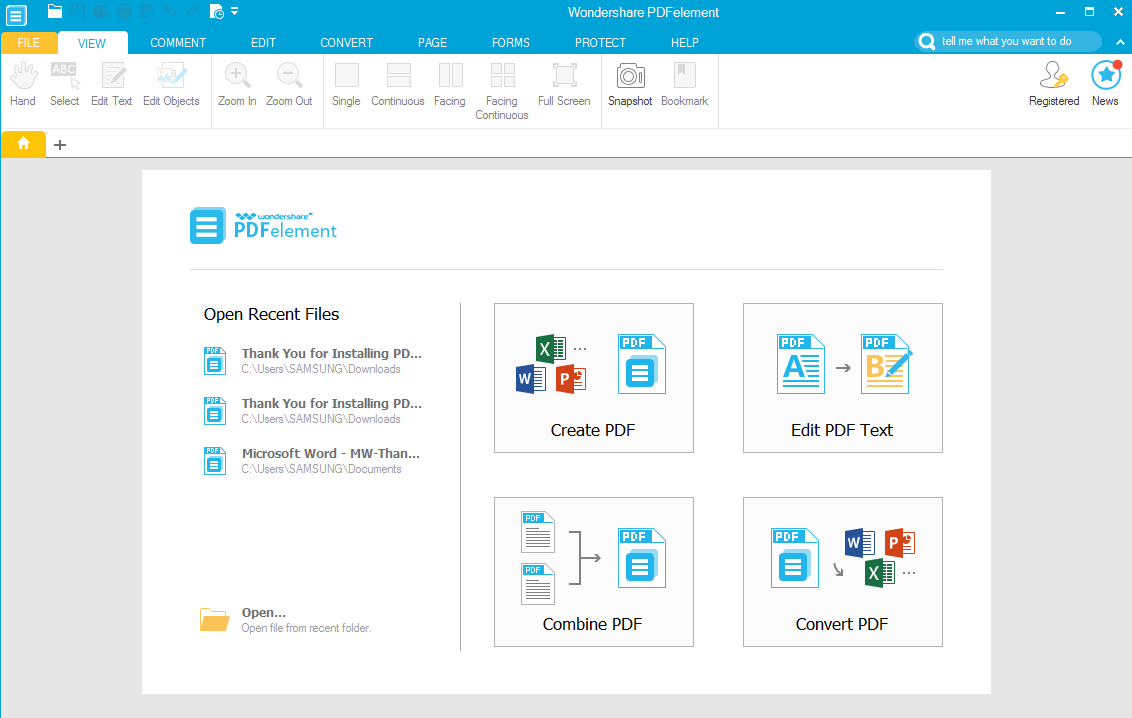Image resolution: width=1132 pixels, height=718 pixels.
Task: Click the Home tab icon
Action: click(x=23, y=144)
